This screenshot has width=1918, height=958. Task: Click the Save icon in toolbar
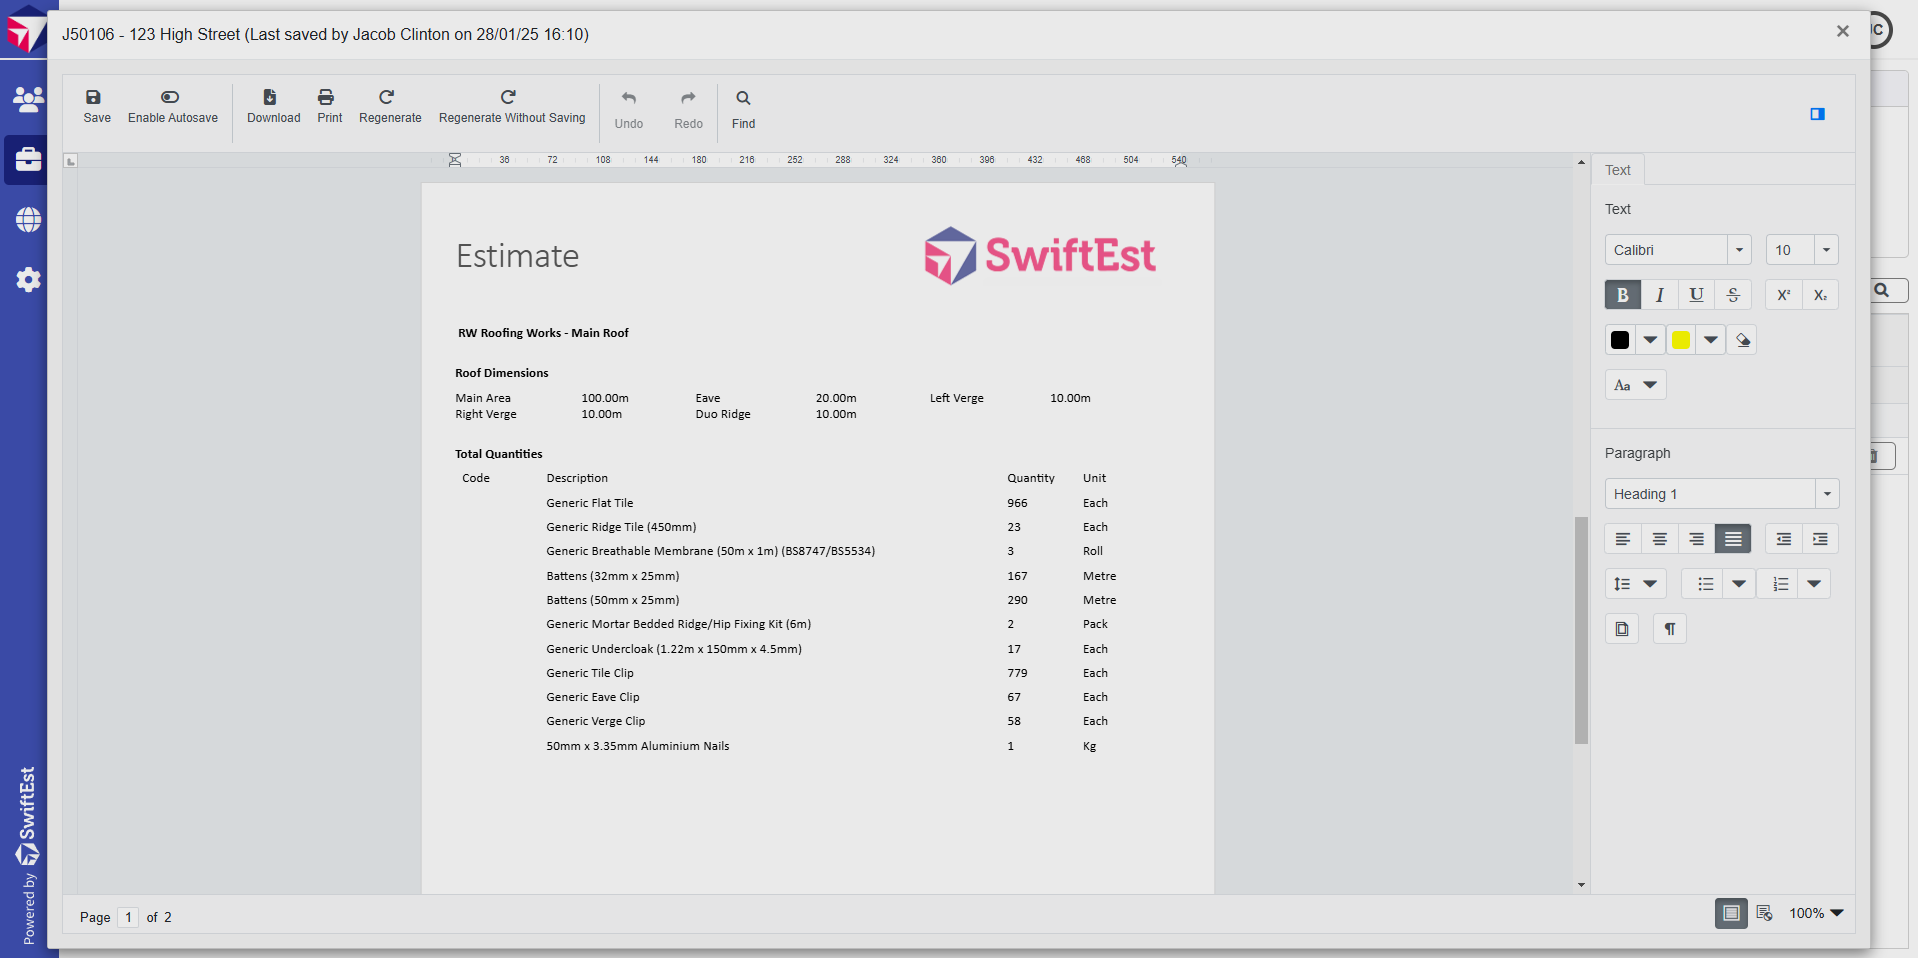click(x=94, y=98)
